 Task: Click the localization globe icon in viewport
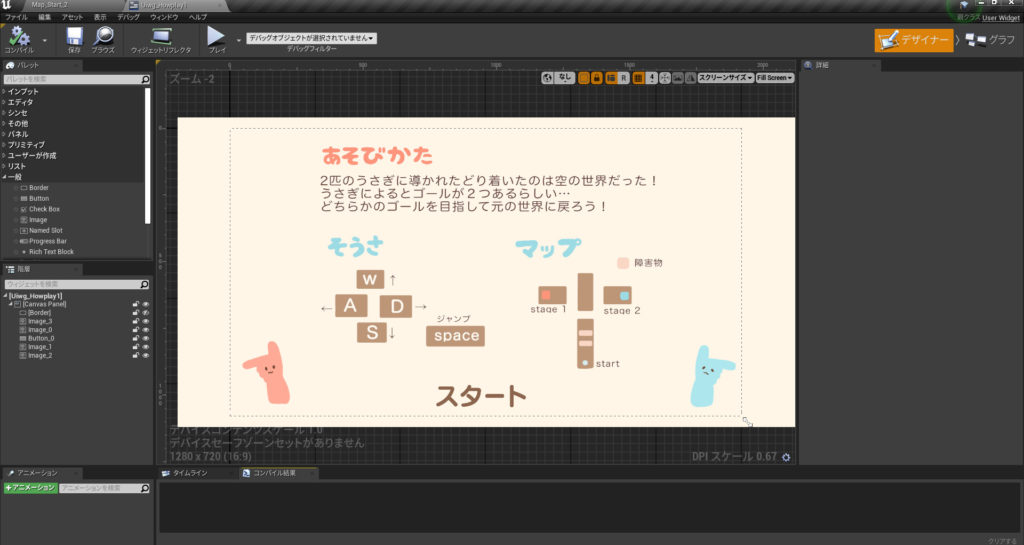547,77
